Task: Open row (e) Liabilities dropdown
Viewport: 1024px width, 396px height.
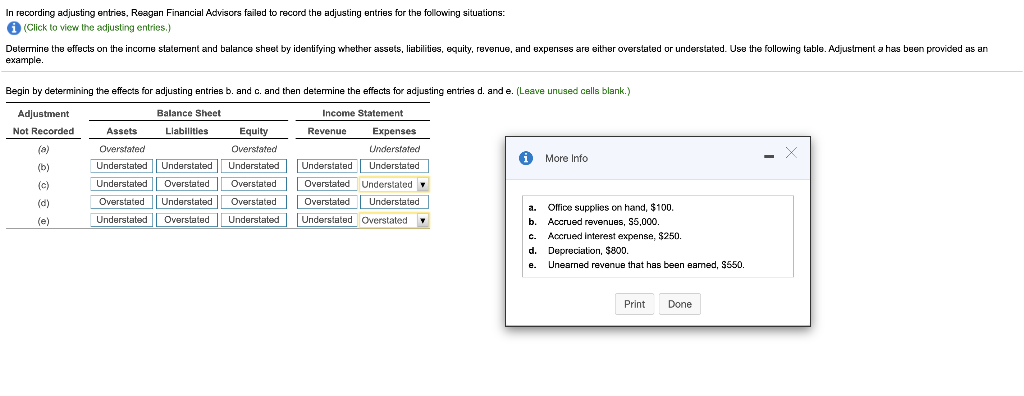Action: [x=187, y=220]
